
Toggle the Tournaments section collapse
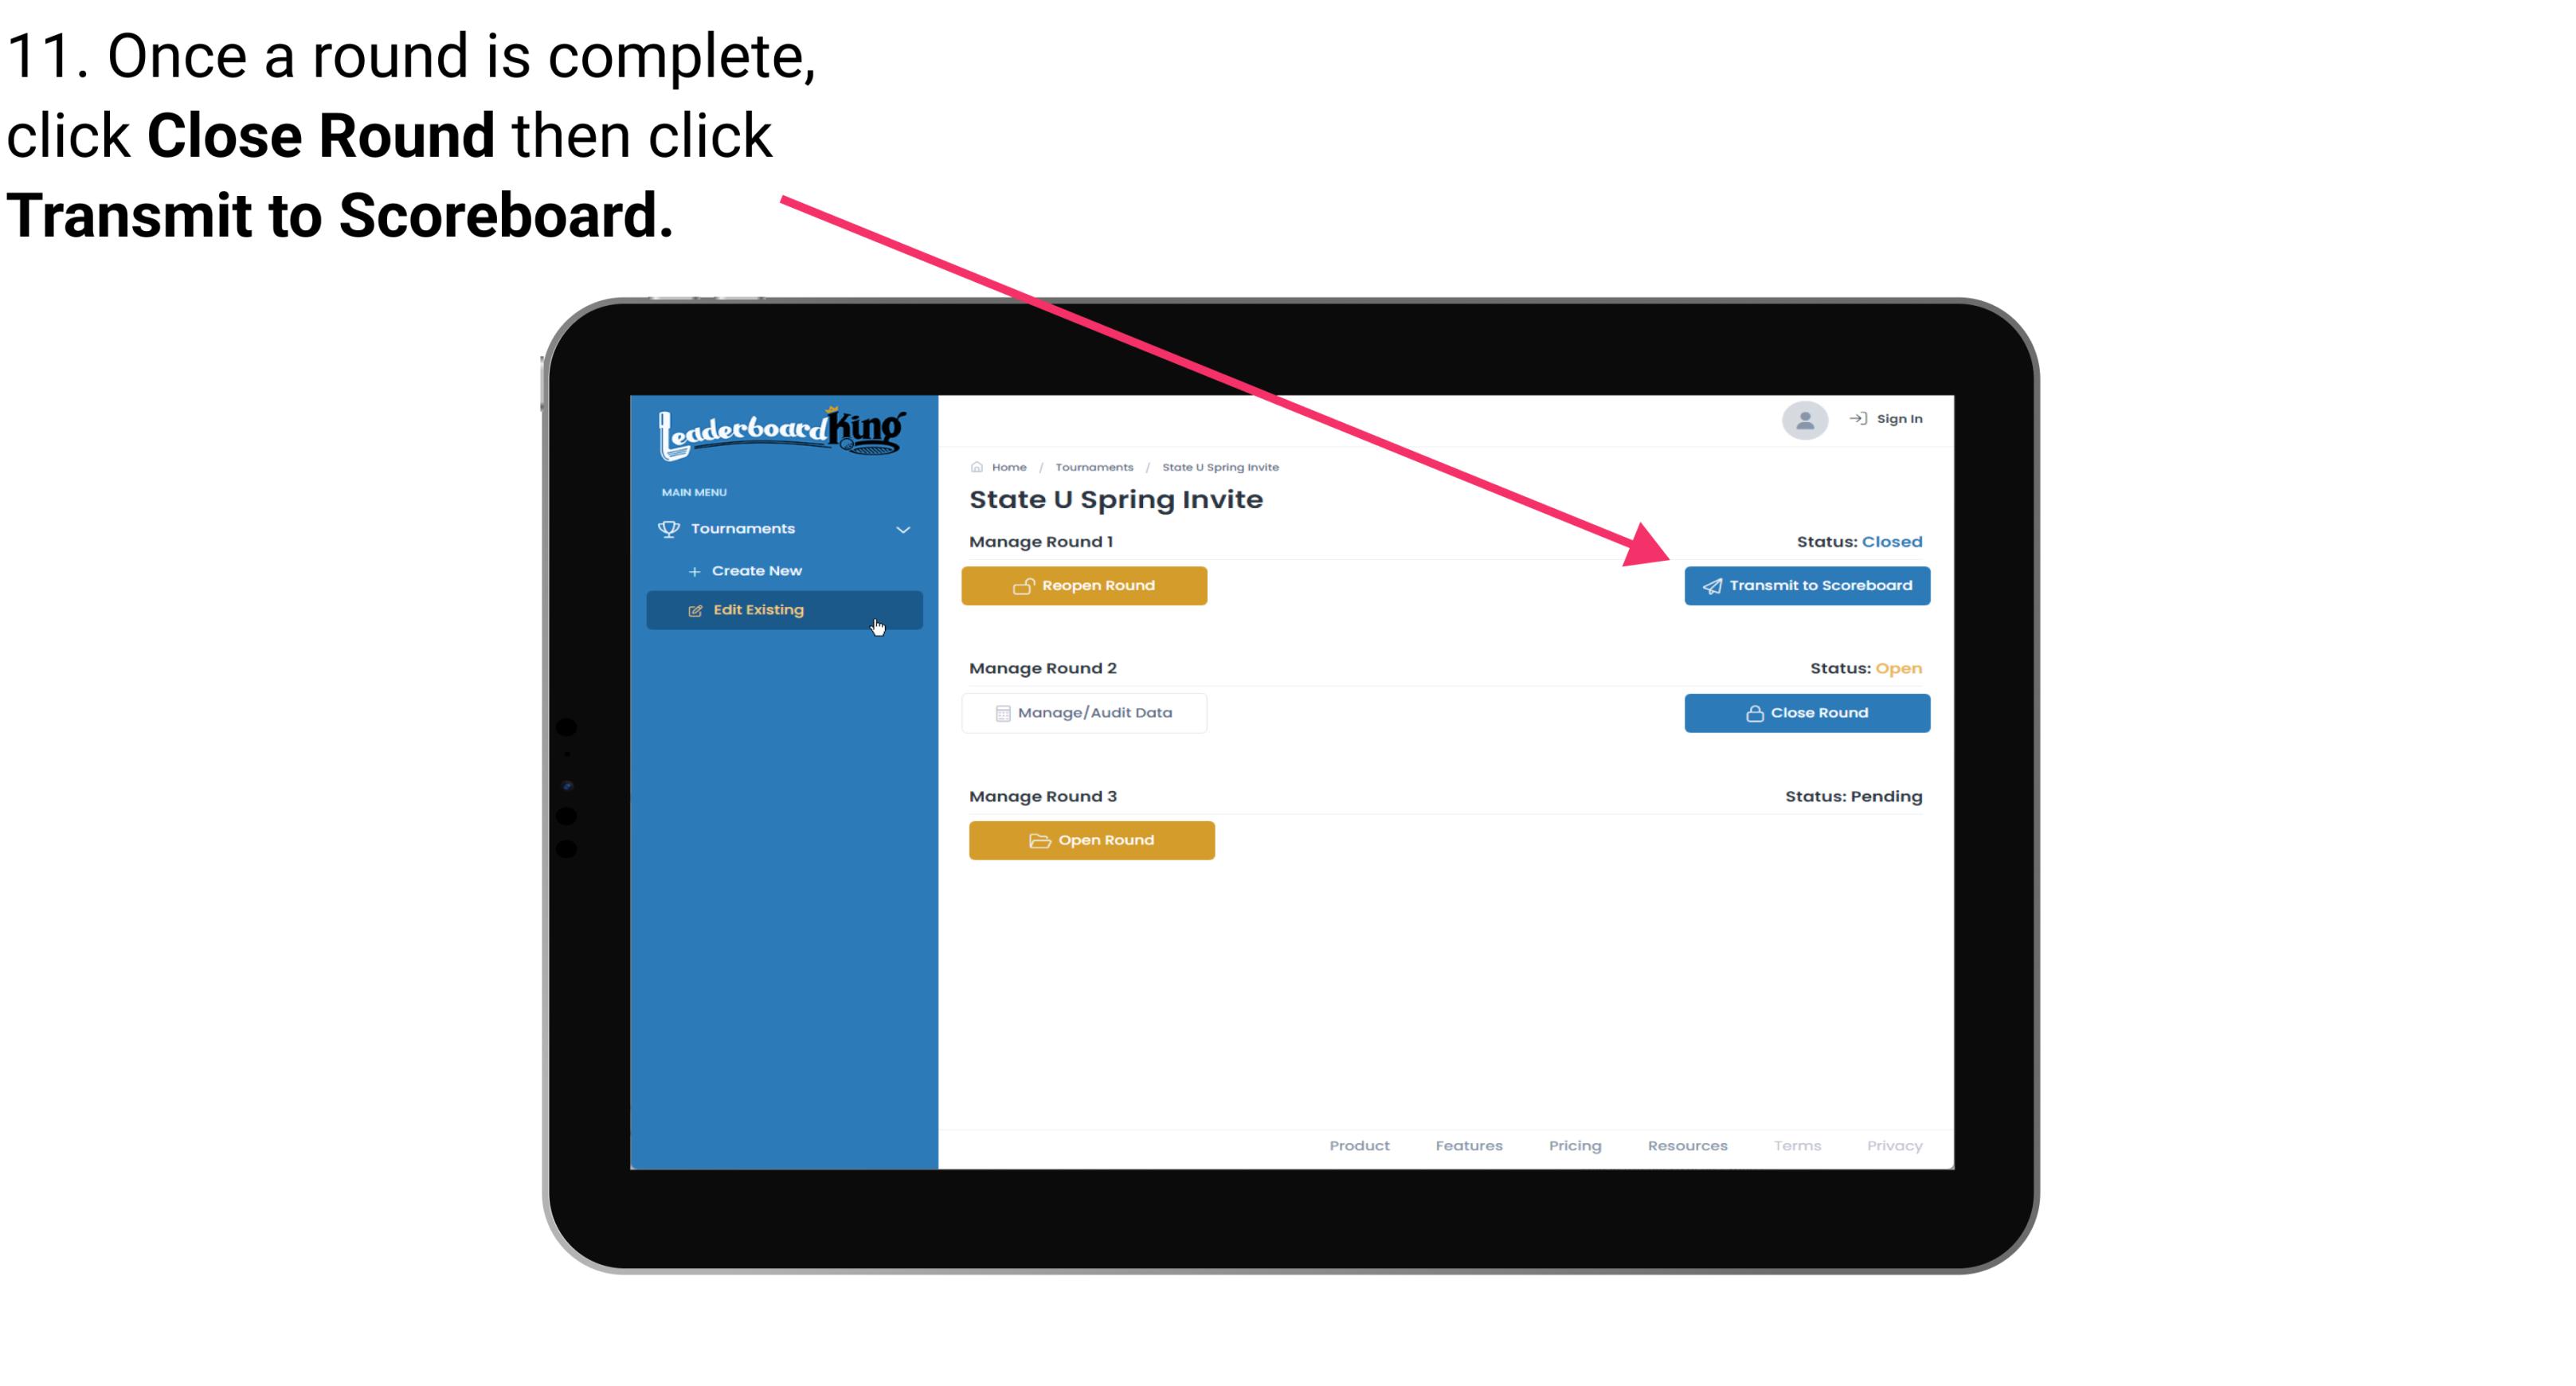click(902, 527)
